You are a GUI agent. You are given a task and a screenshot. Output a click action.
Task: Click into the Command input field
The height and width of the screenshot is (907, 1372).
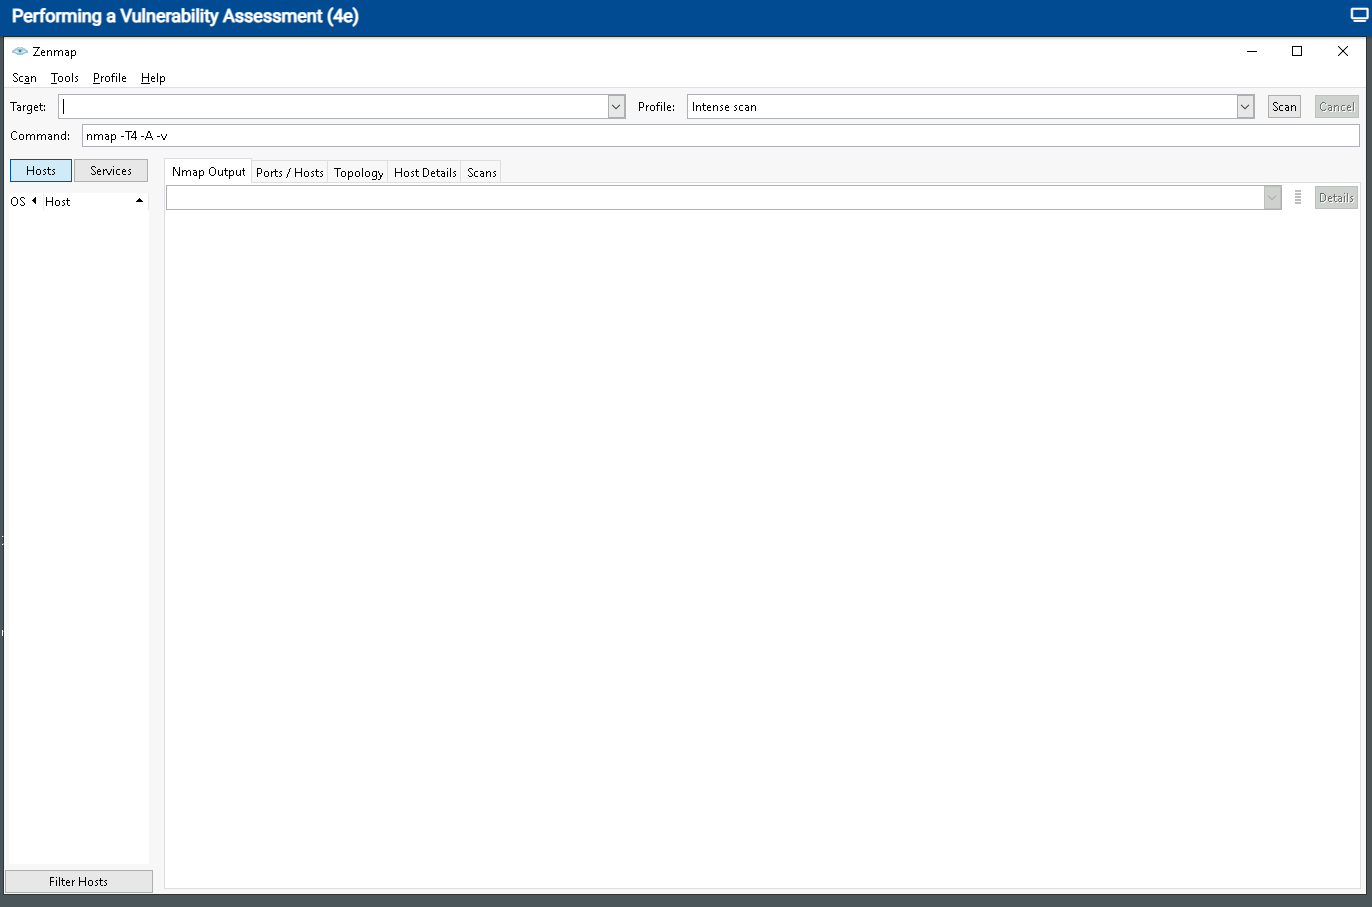click(x=720, y=136)
